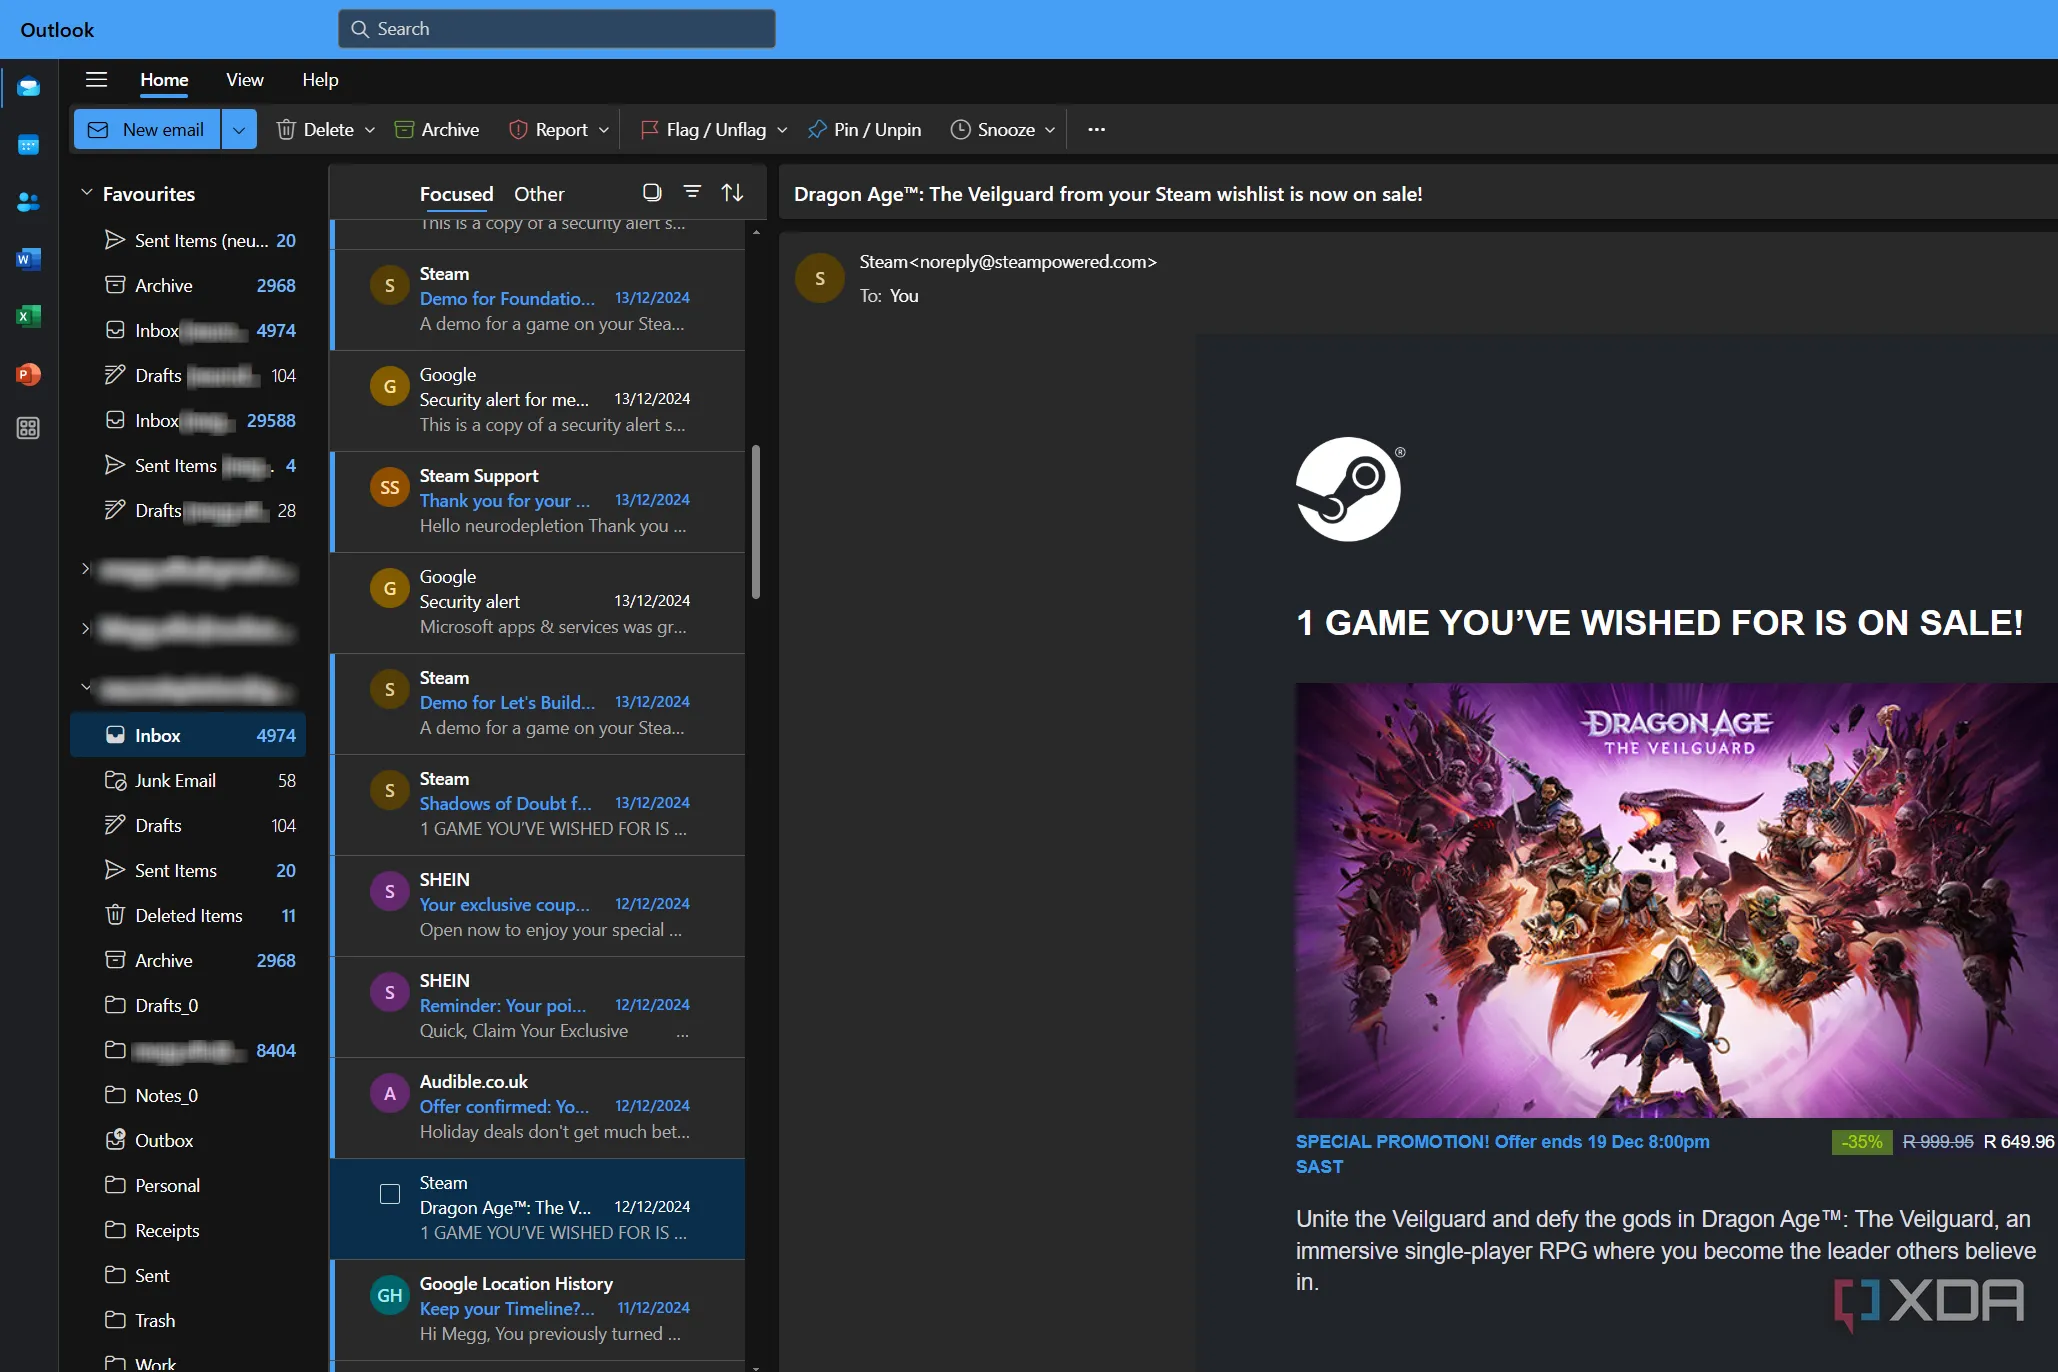
Task: Toggle Pin/Unpin for the current email
Action: (864, 129)
